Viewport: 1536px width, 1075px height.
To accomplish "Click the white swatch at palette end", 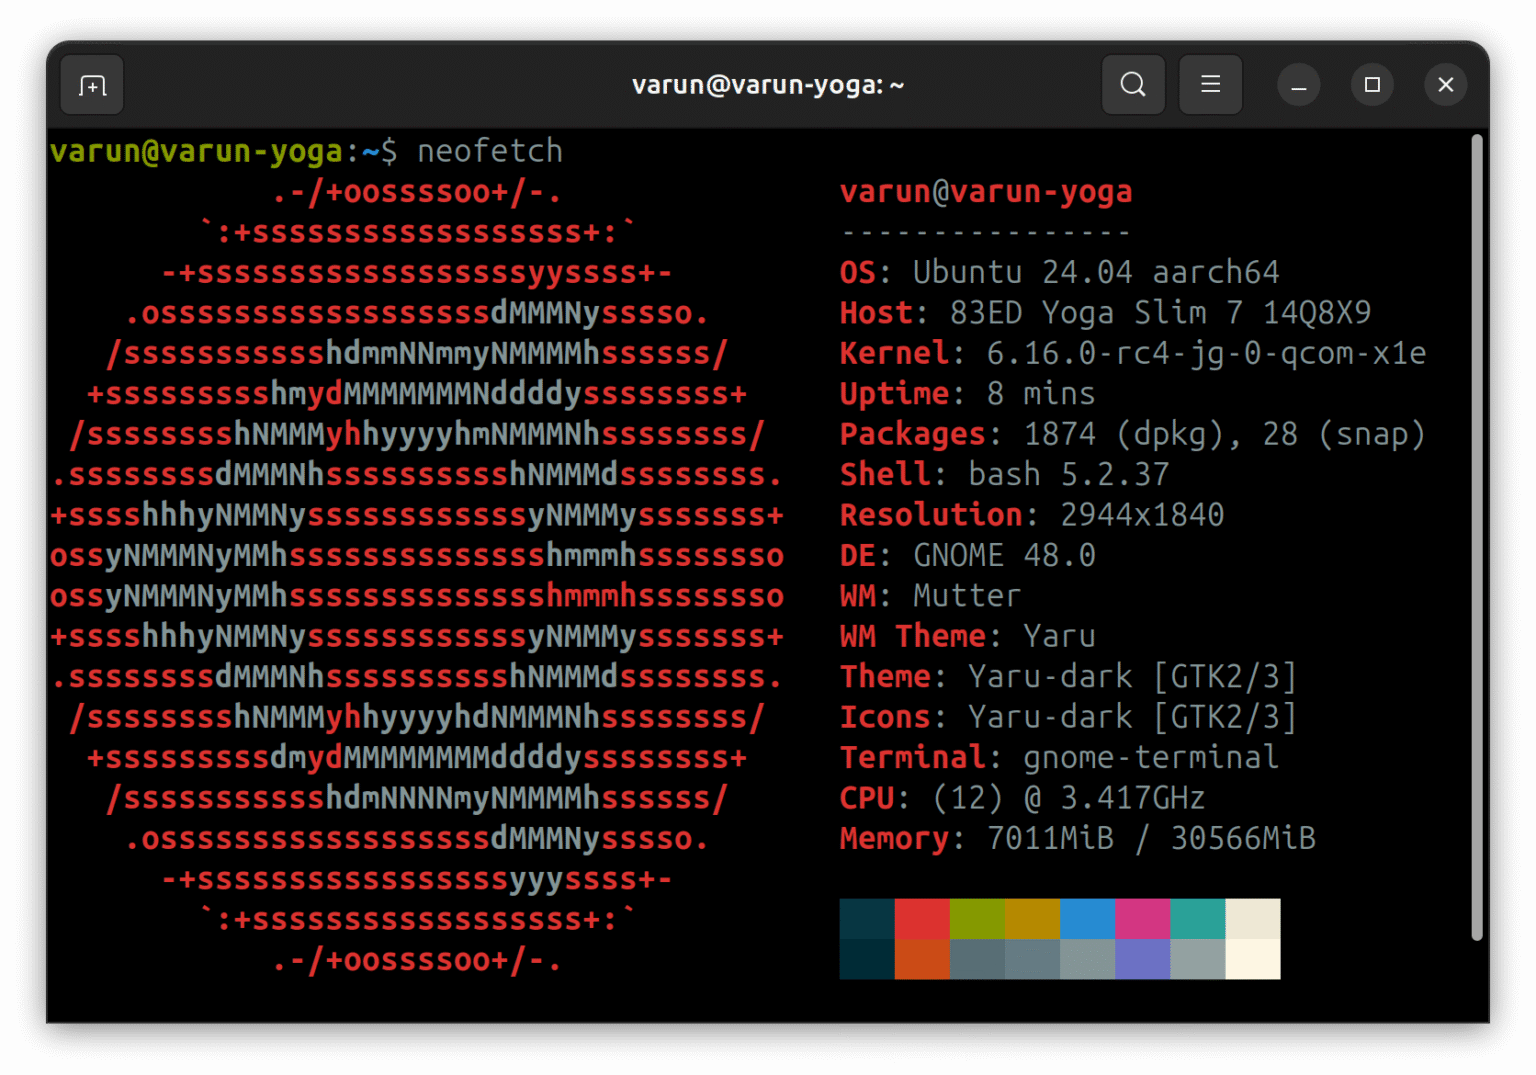I will [1252, 919].
